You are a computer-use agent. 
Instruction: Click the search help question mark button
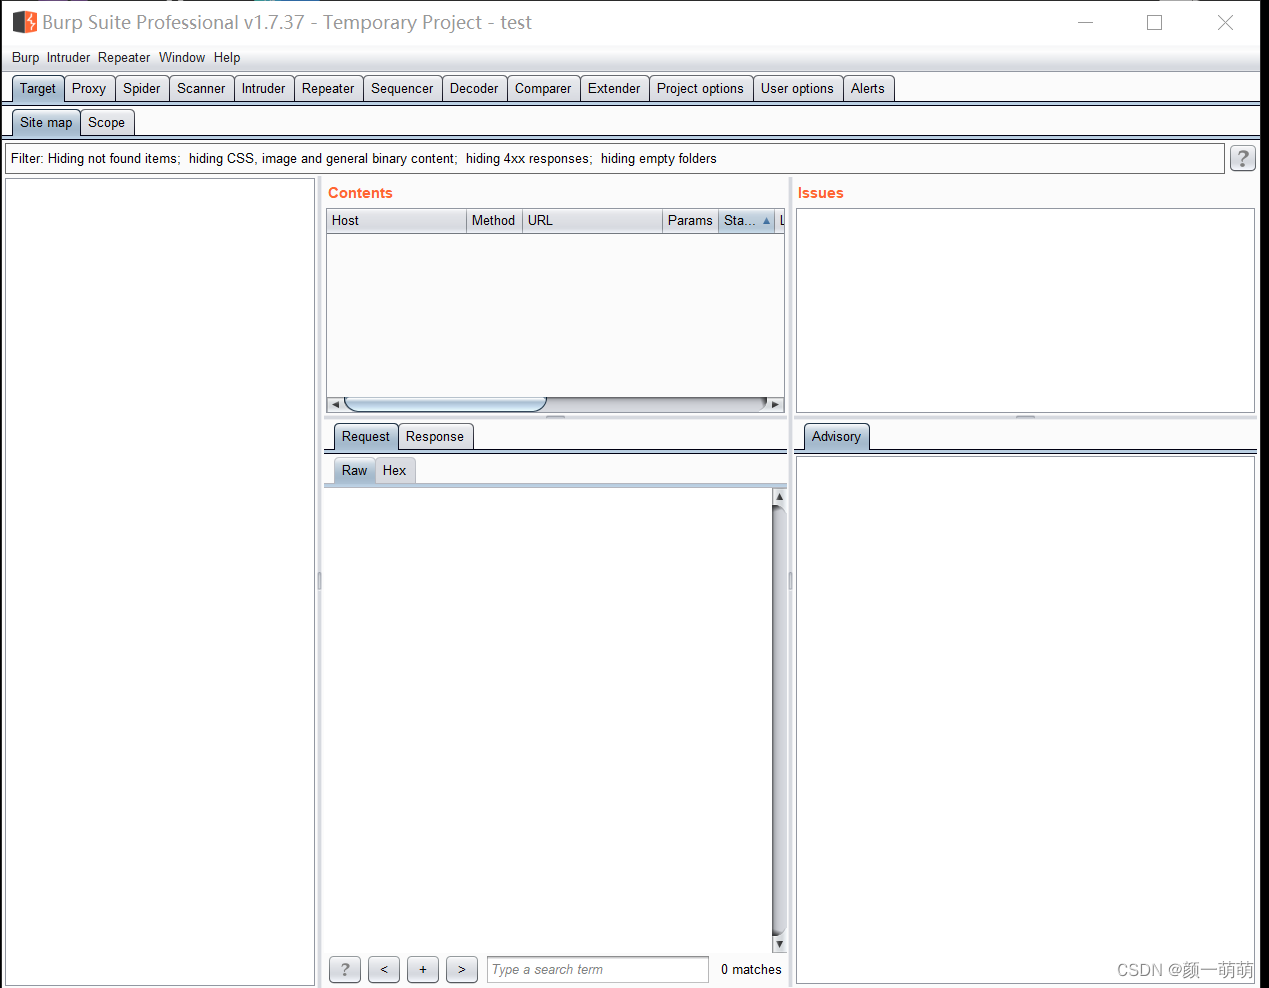click(x=345, y=969)
